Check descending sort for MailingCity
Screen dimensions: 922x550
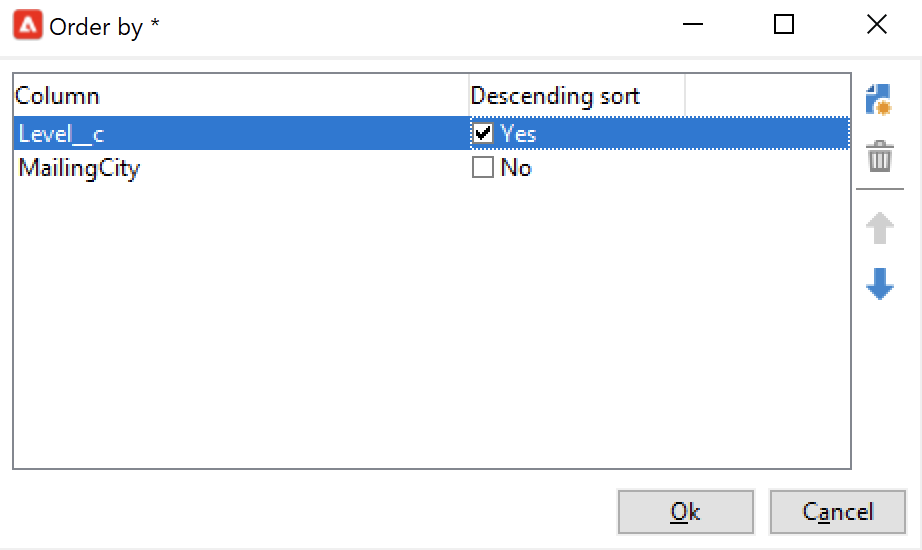pos(483,168)
